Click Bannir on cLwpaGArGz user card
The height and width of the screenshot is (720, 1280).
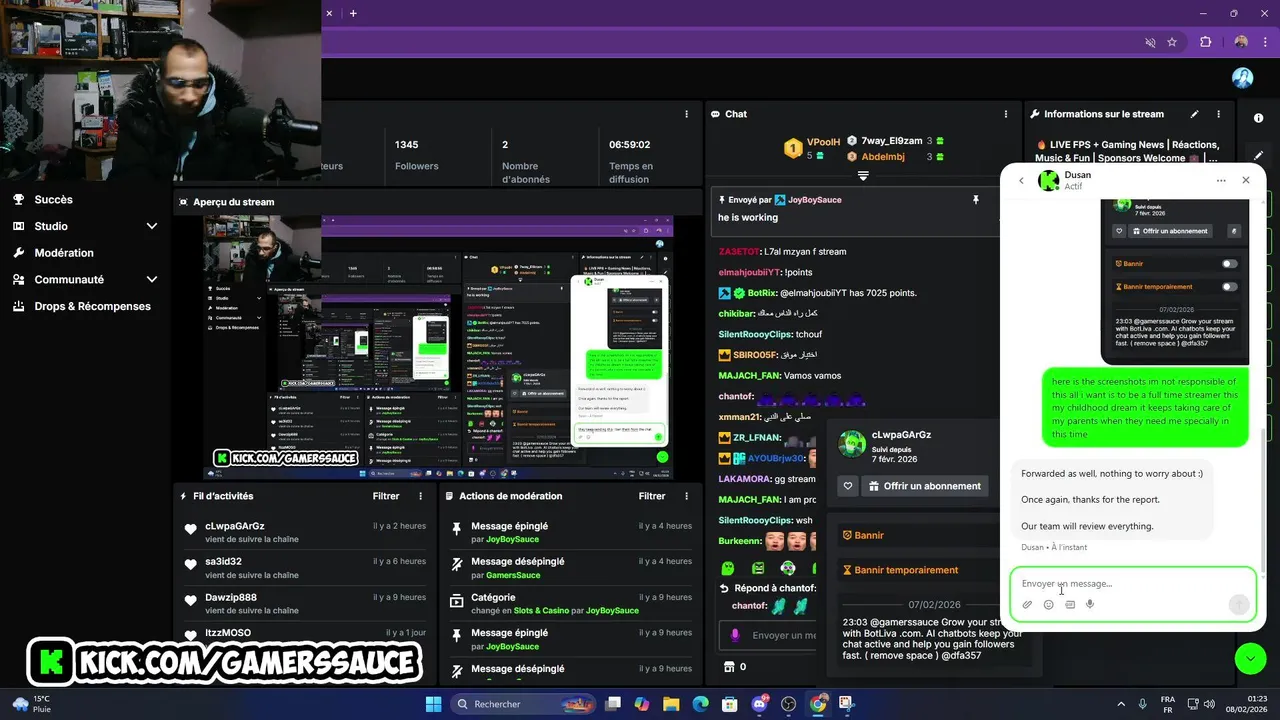[x=863, y=535]
